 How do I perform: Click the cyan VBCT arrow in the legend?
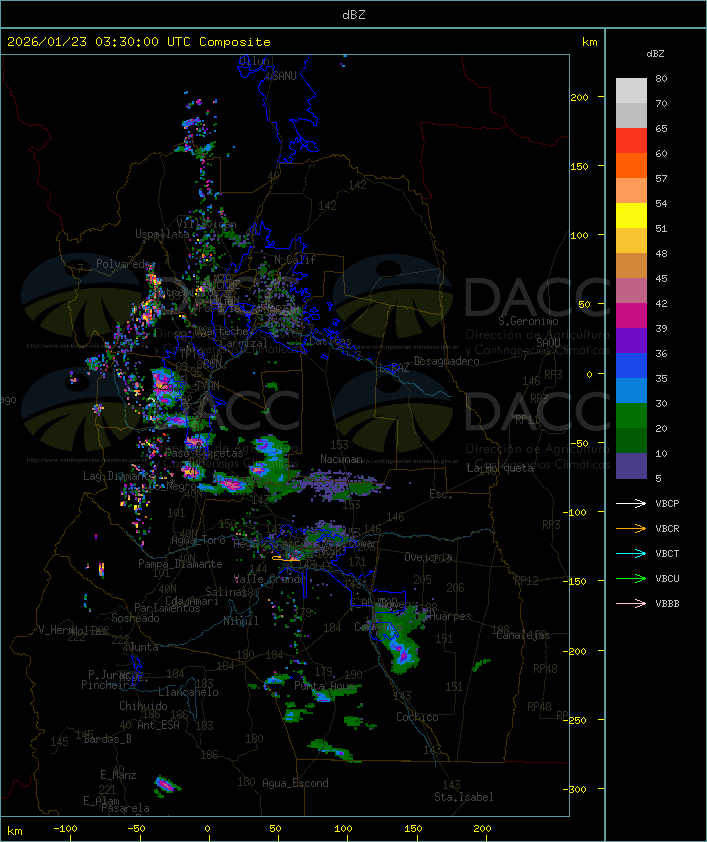[632, 553]
